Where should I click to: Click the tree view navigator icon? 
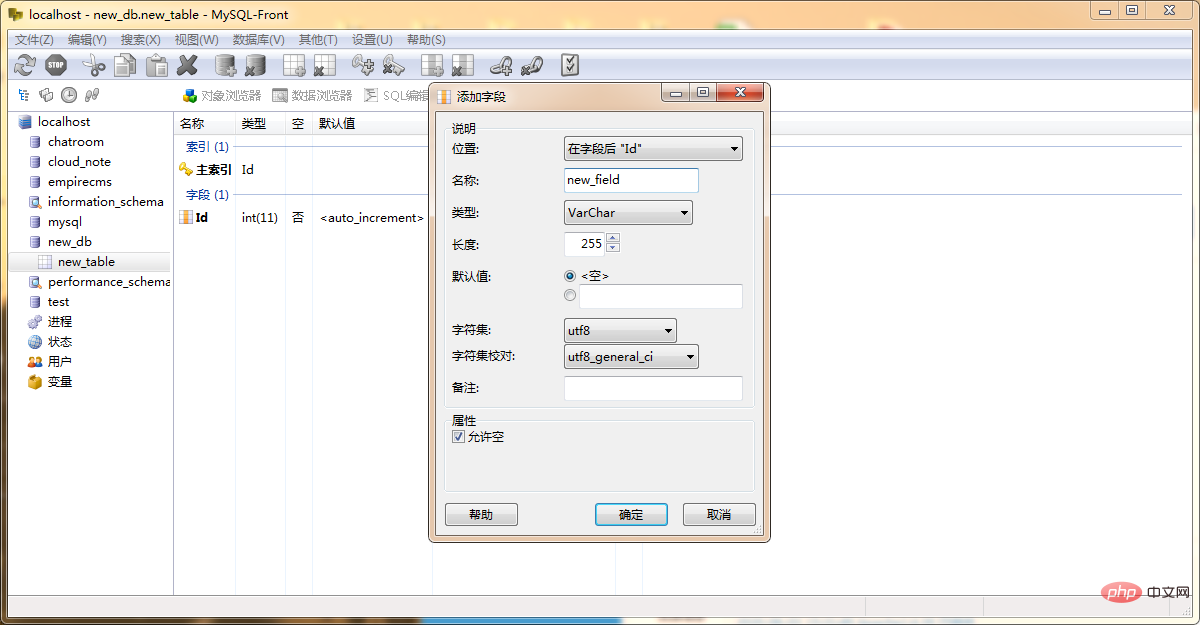click(25, 95)
